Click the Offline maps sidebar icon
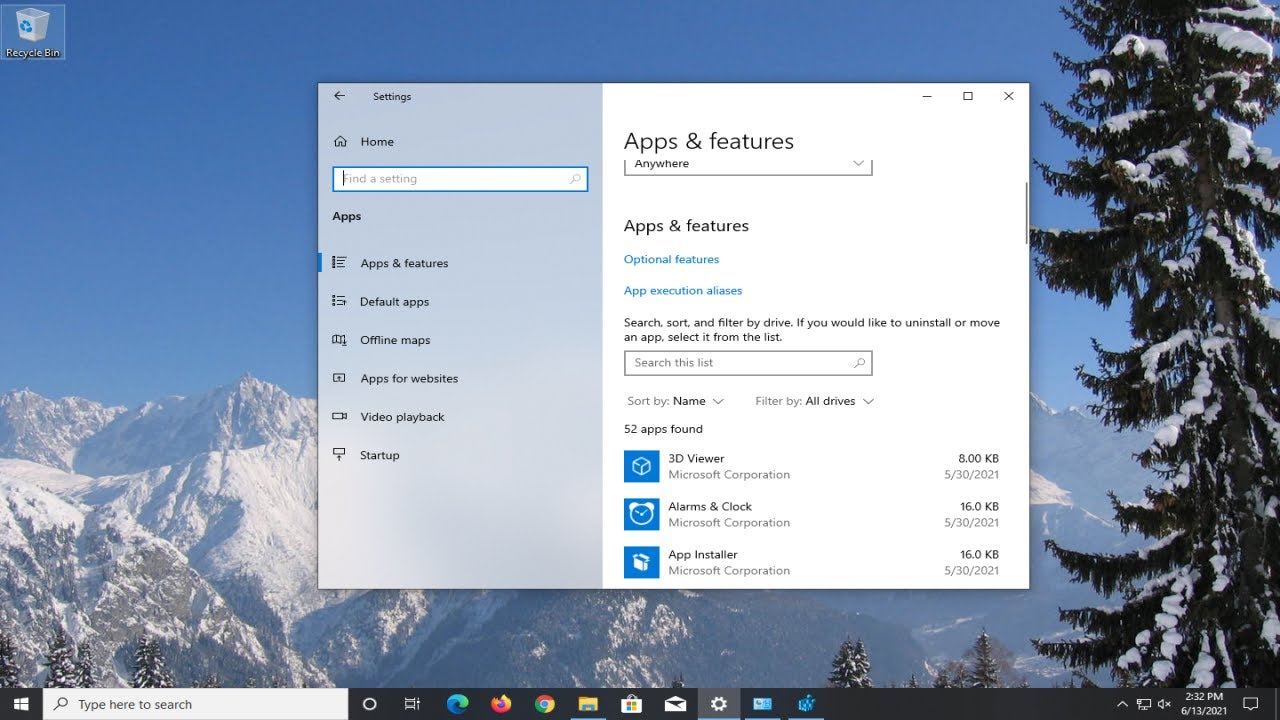1280x720 pixels. click(340, 340)
